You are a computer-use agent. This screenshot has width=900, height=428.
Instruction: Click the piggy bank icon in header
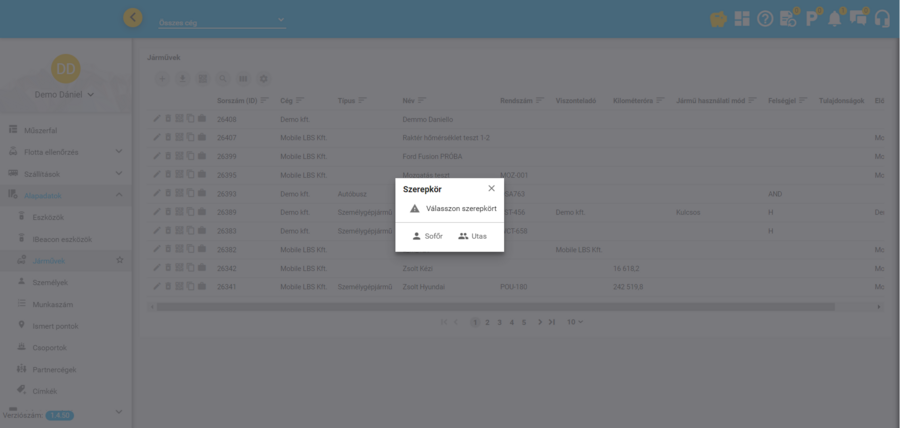point(718,19)
